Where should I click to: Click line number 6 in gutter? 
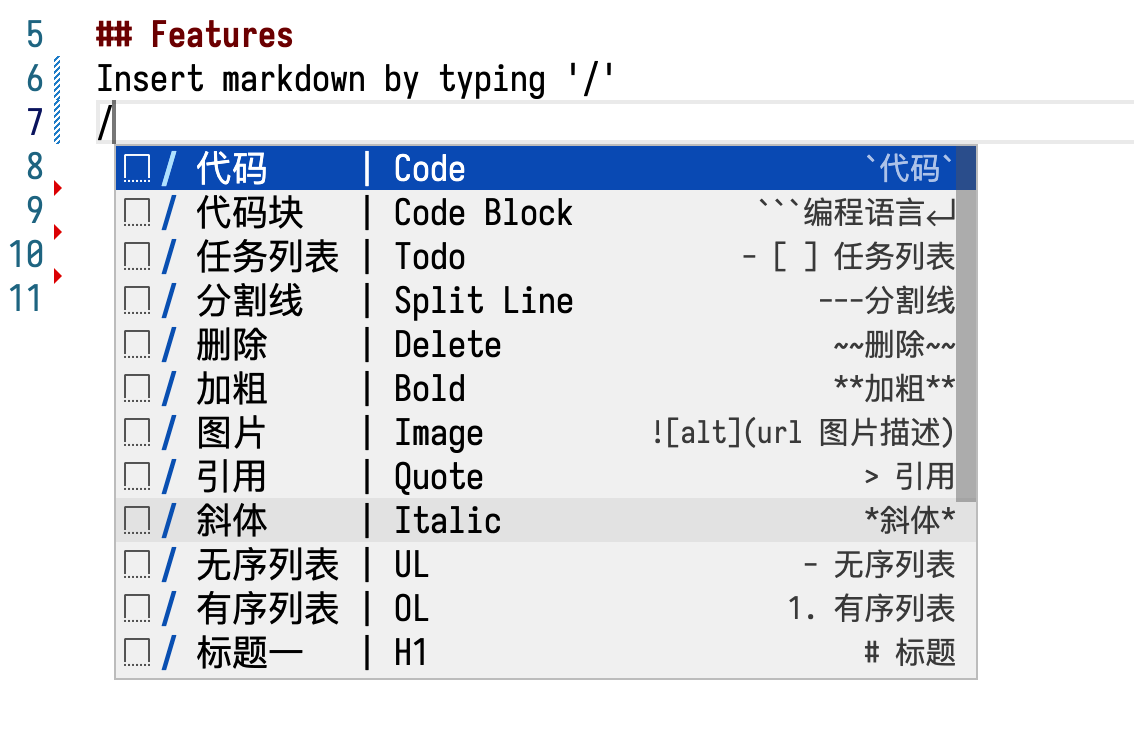coord(35,79)
